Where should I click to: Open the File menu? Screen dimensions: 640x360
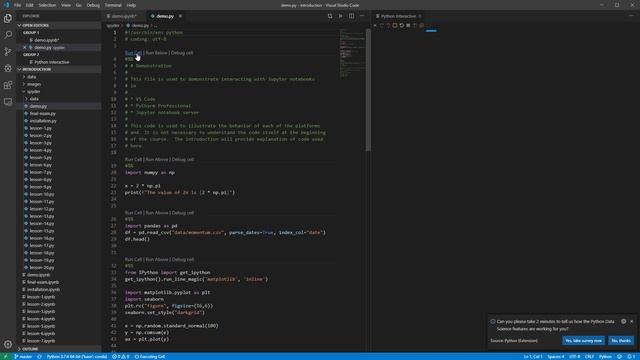17,5
